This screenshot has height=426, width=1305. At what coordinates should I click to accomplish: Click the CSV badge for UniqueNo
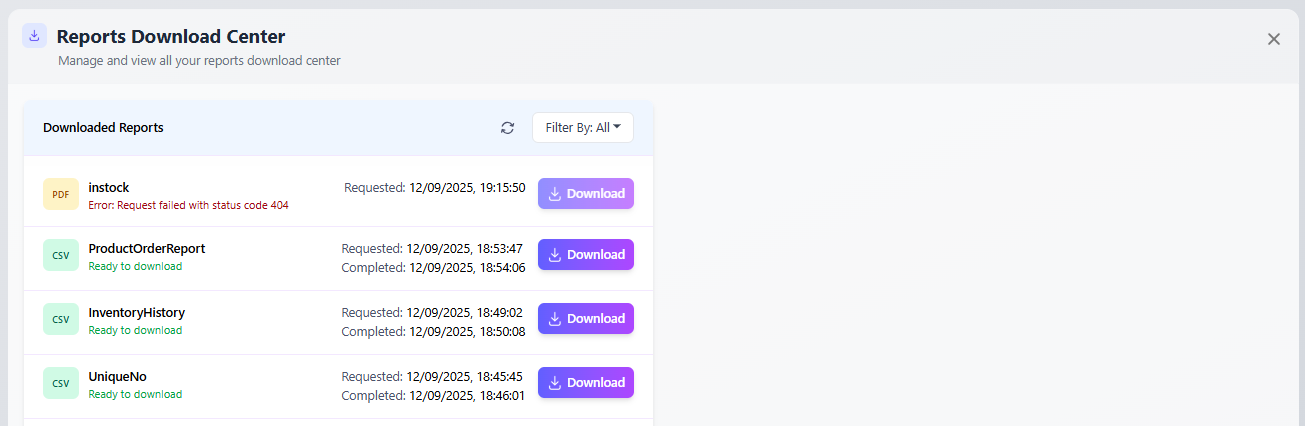coord(61,383)
